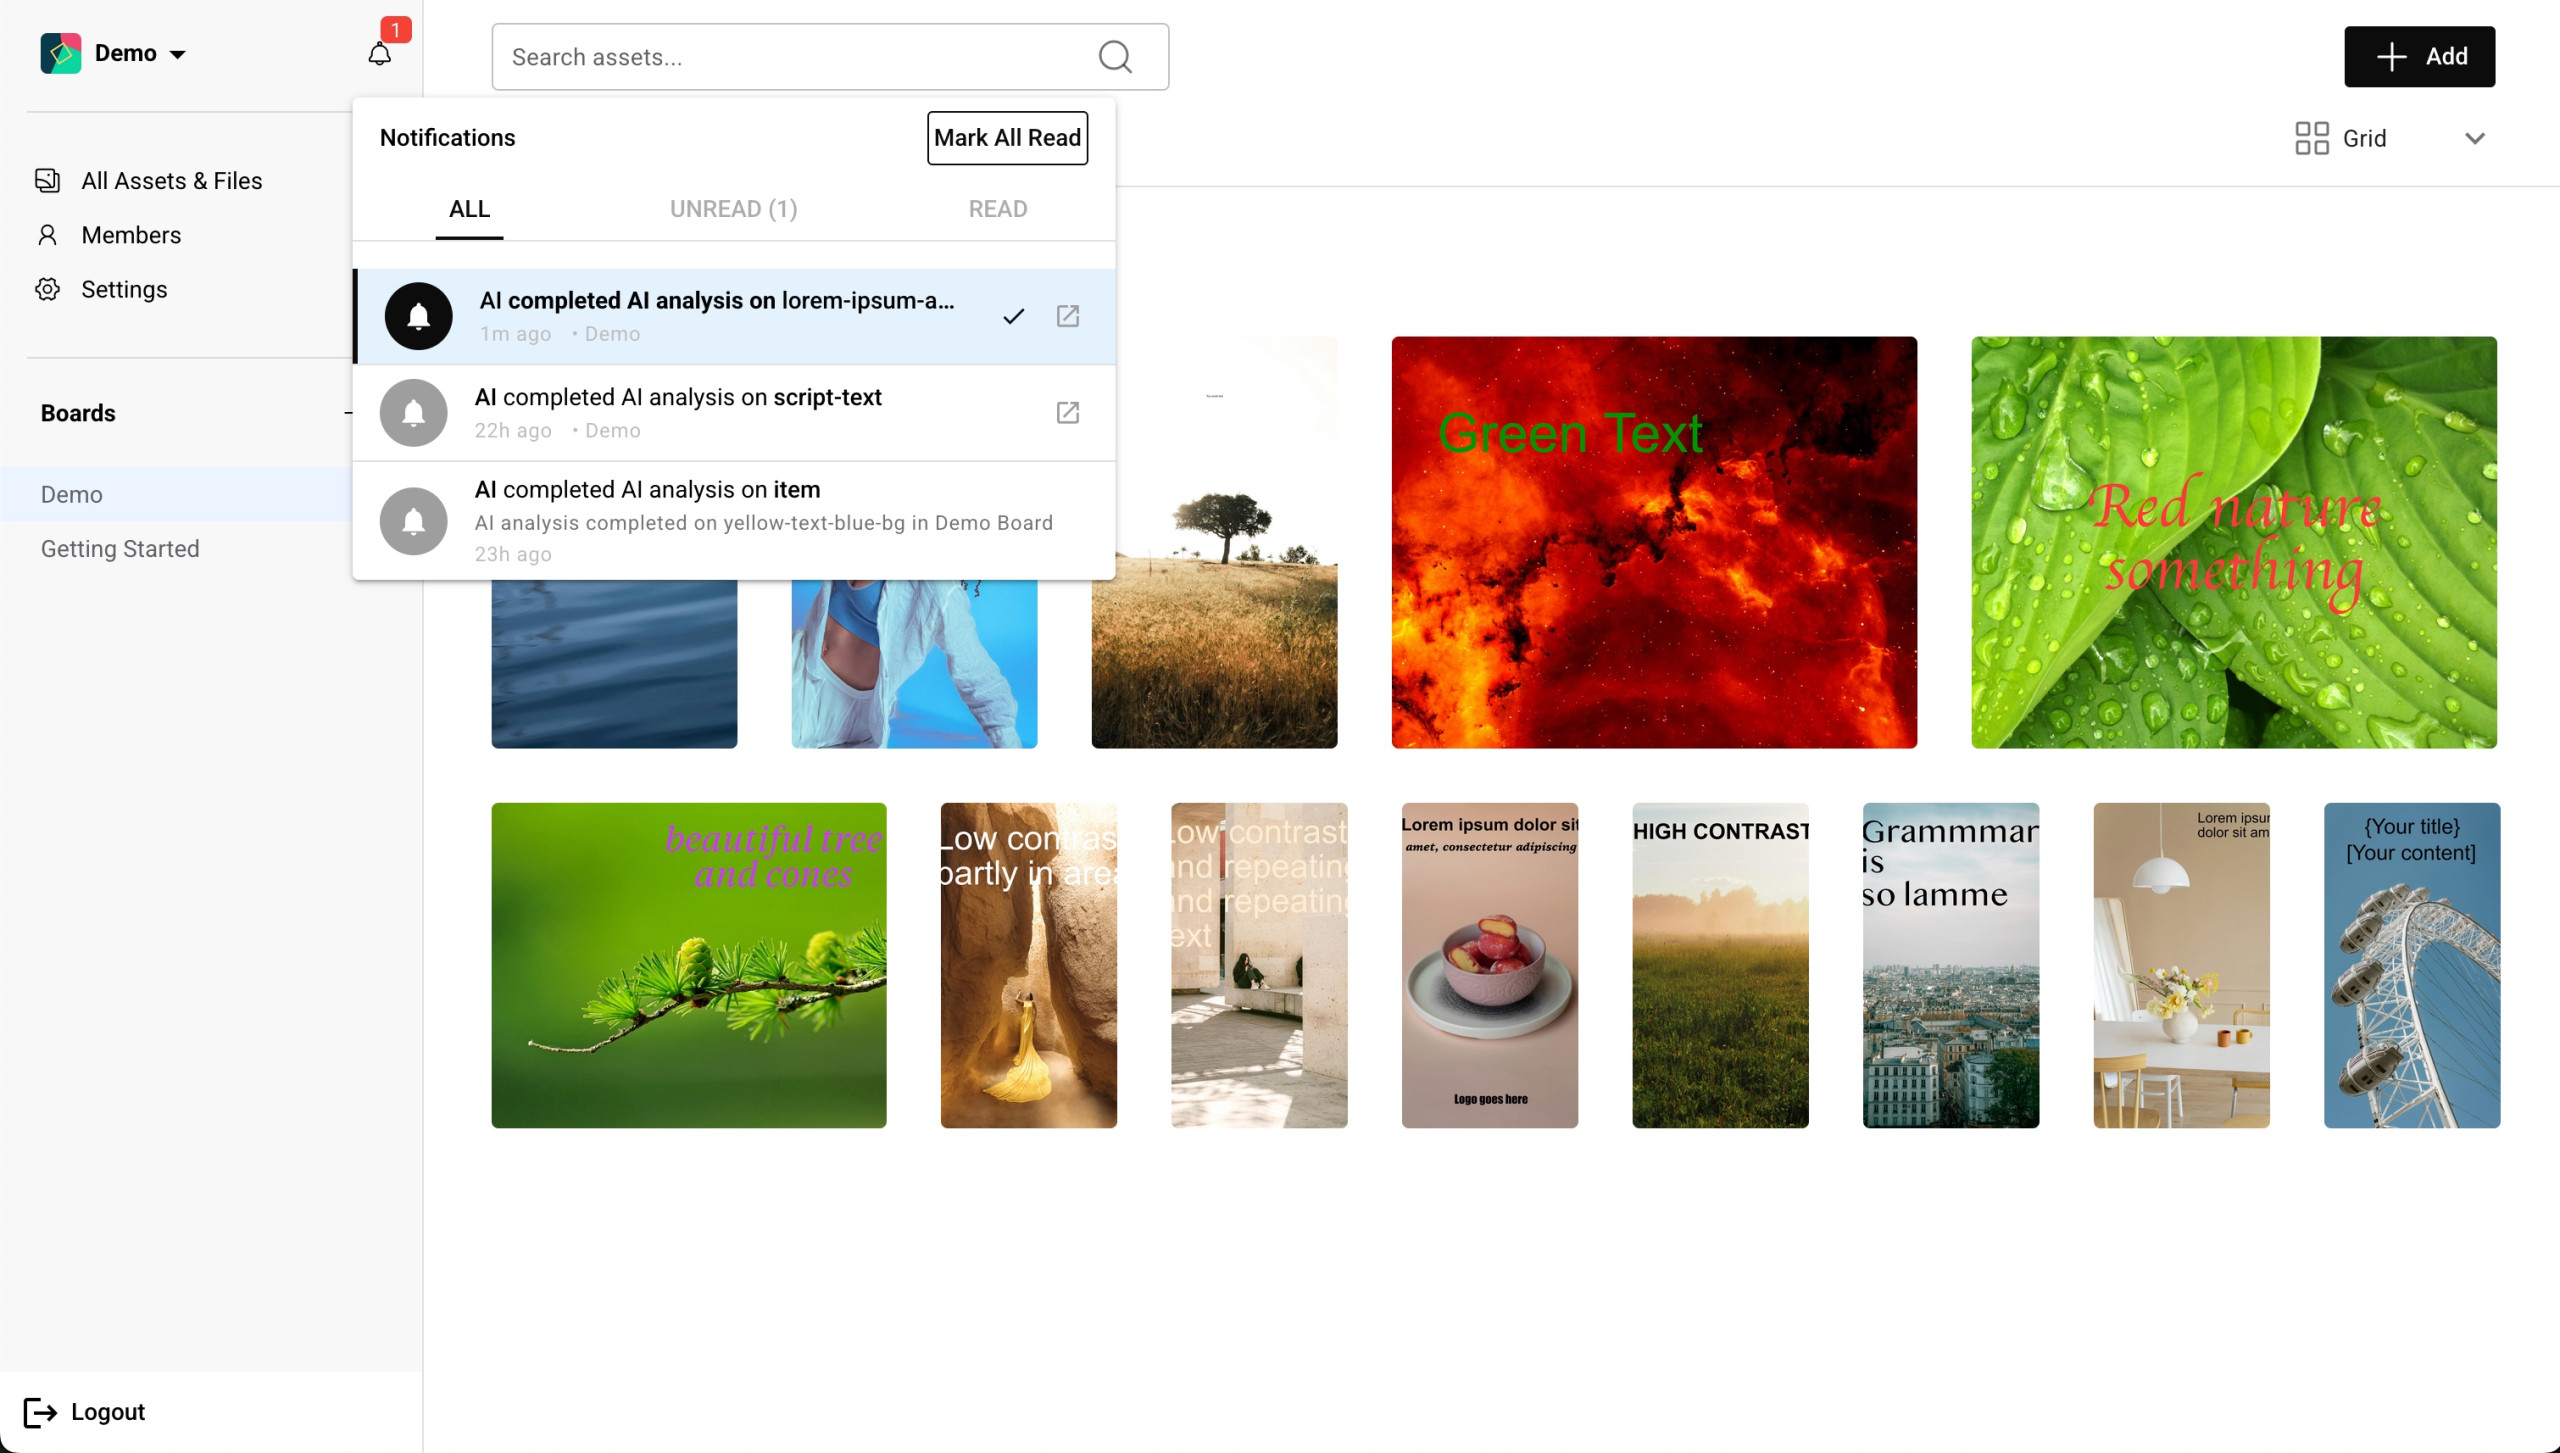The height and width of the screenshot is (1453, 2560).
Task: Click the Settings gear icon in sidebar
Action: click(x=47, y=289)
